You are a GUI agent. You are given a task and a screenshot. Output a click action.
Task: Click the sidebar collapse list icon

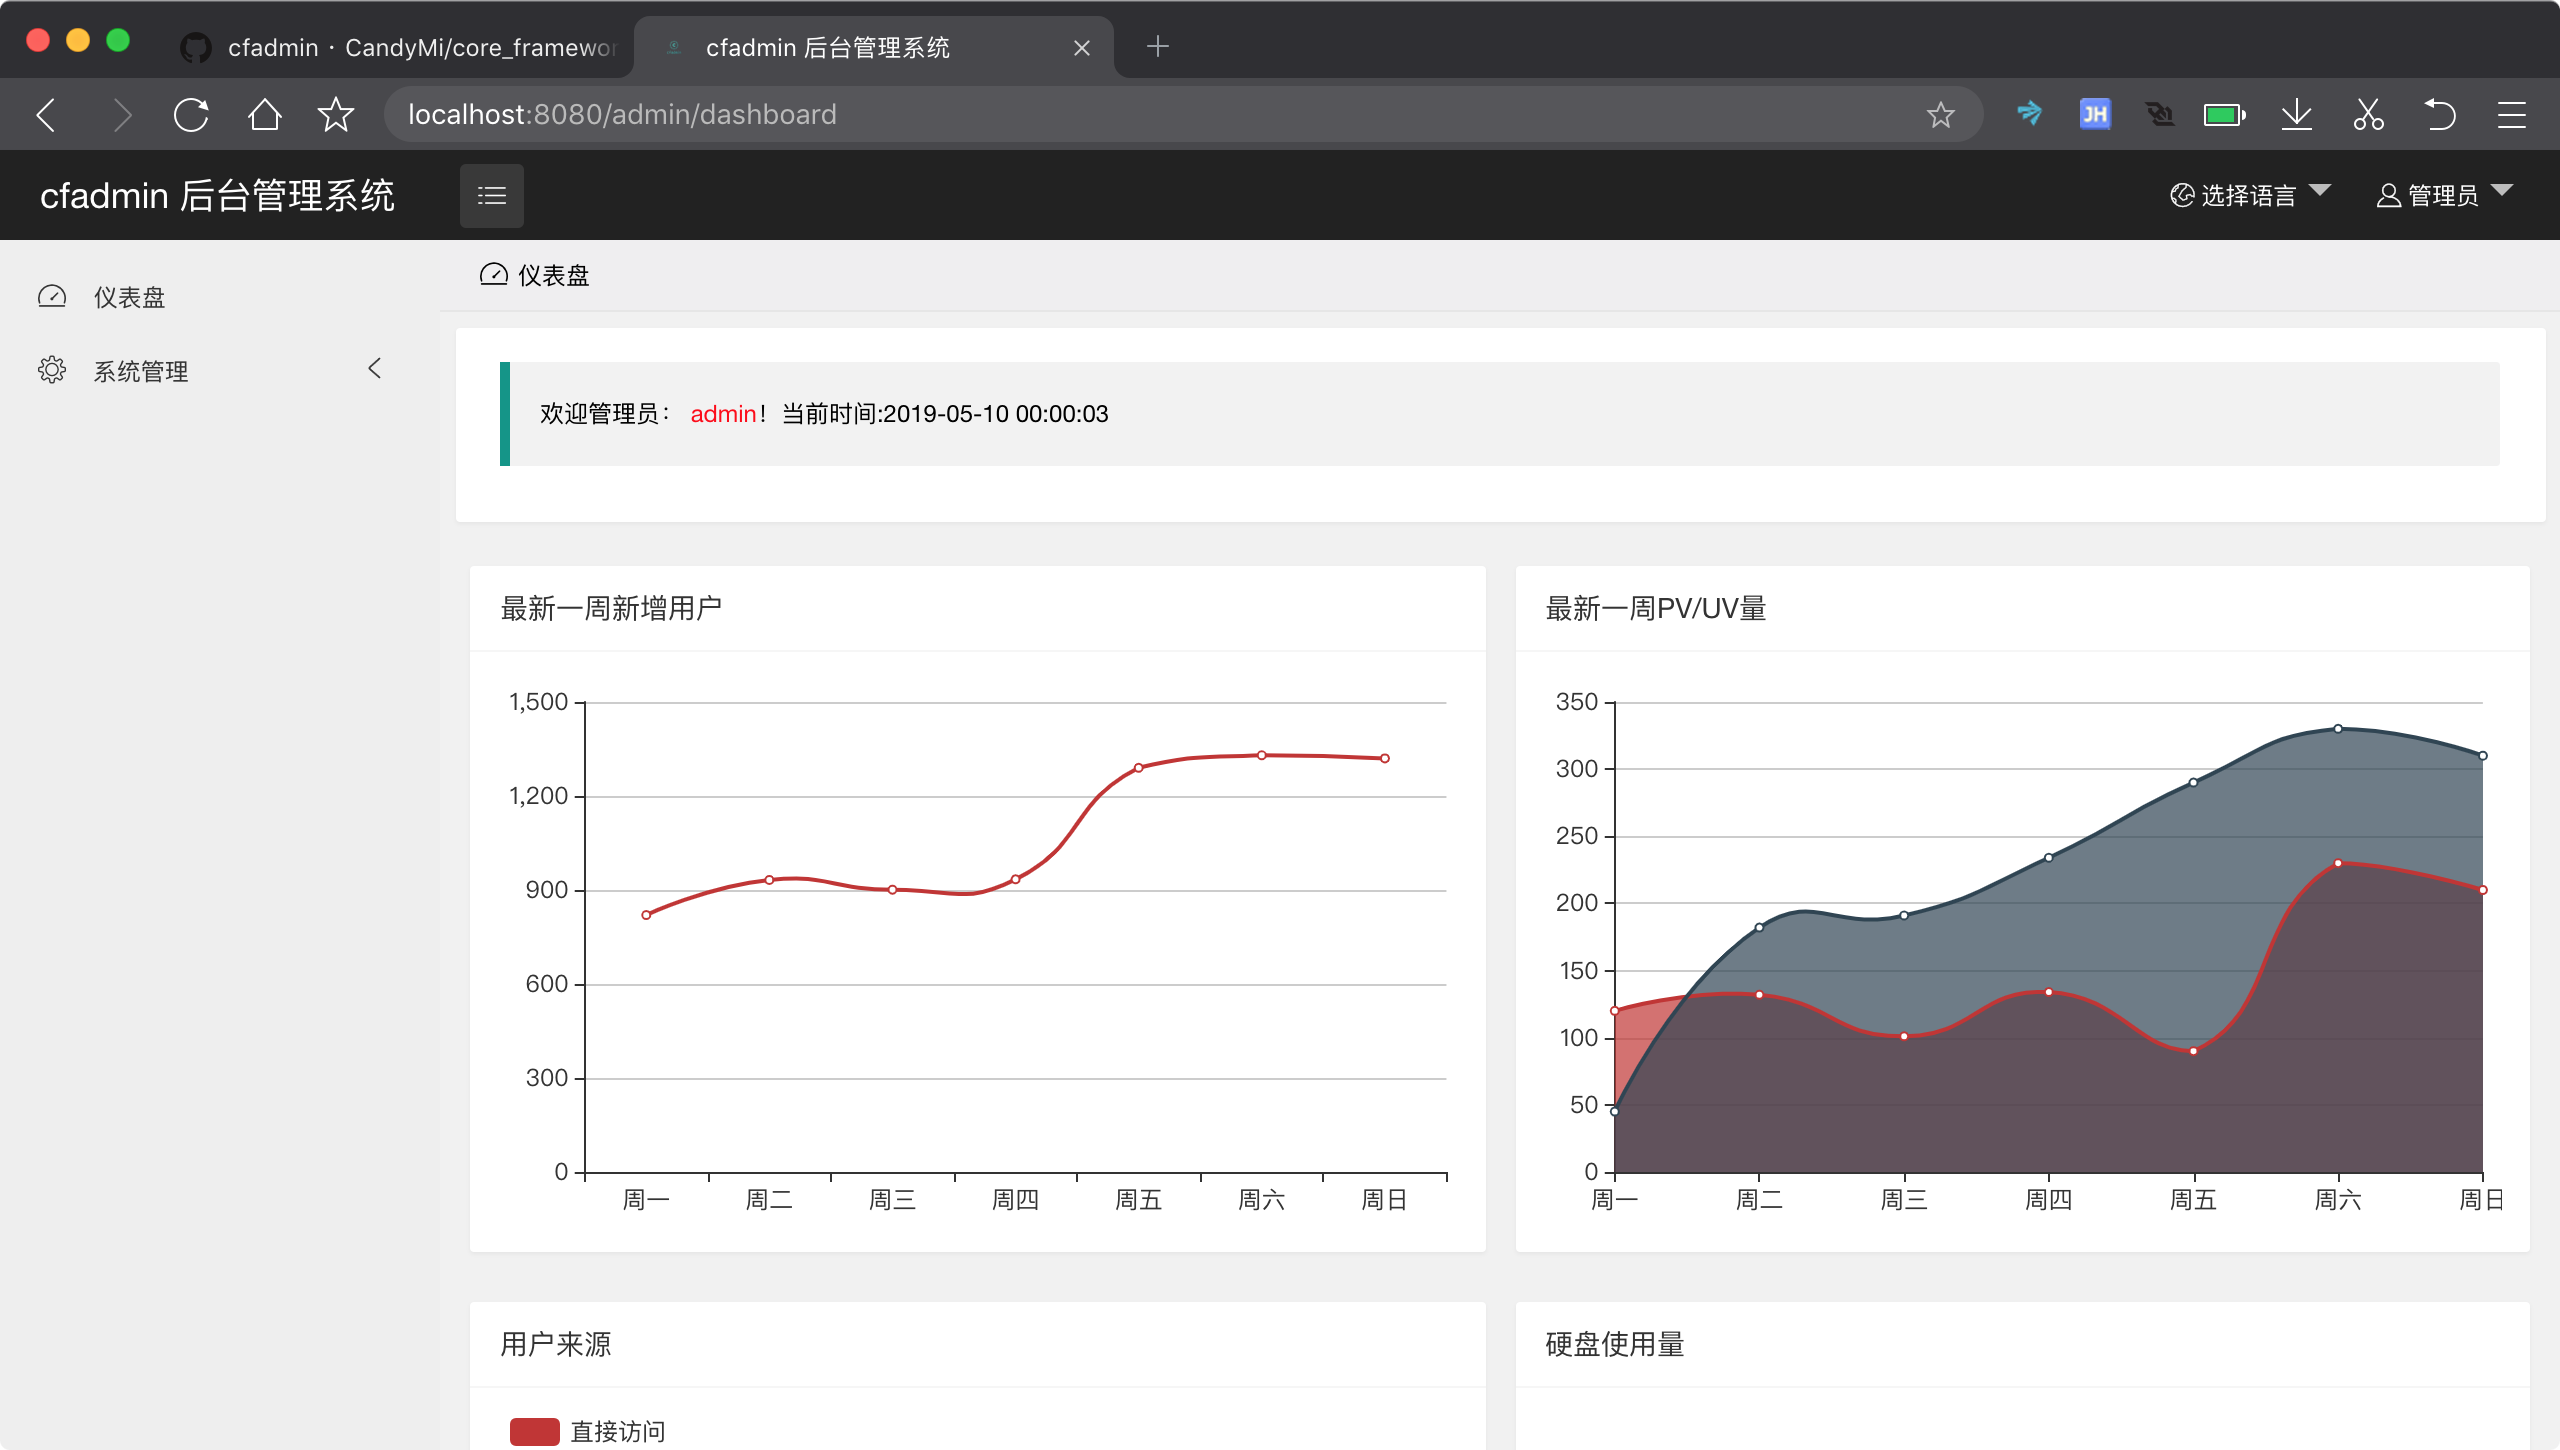tap(491, 194)
